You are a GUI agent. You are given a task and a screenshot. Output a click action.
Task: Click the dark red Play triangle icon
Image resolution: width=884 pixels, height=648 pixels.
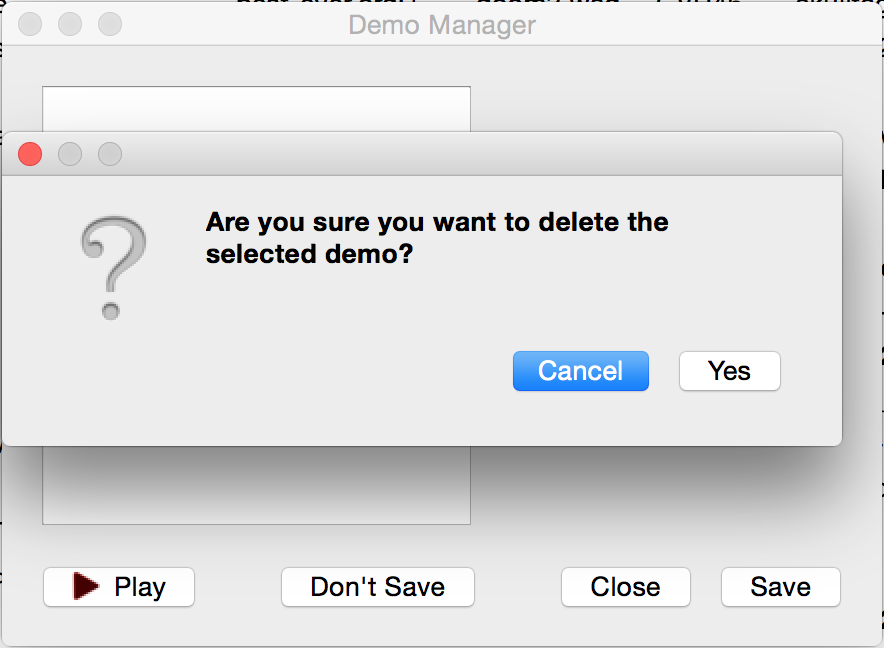pos(87,586)
